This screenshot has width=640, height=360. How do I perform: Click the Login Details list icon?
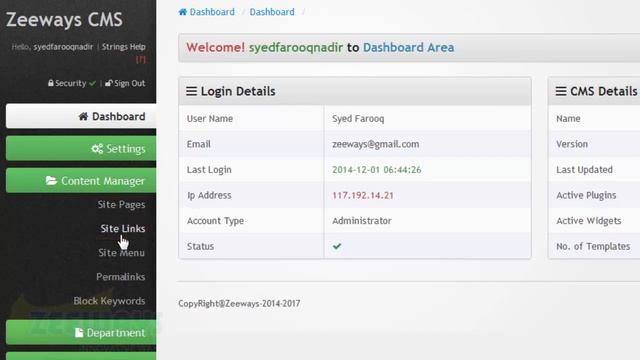pos(191,91)
